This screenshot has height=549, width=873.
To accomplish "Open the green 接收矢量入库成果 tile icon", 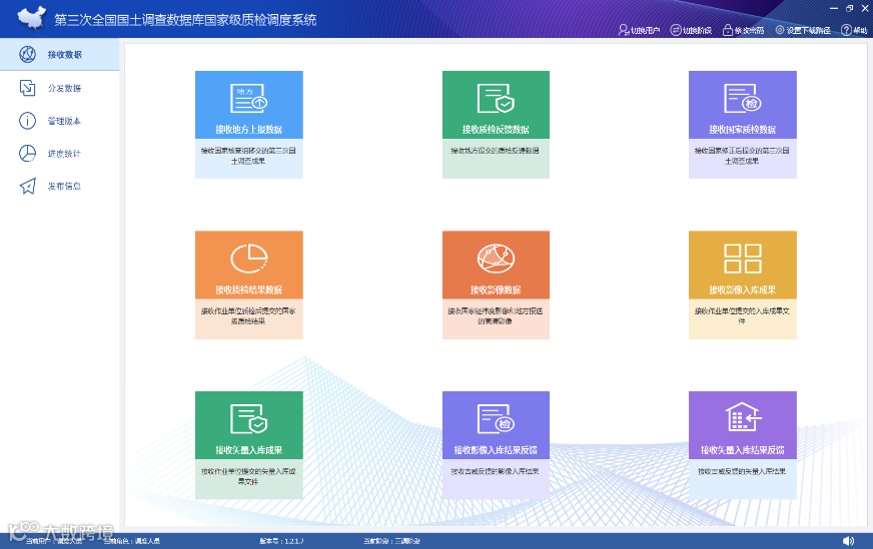I will 249,419.
